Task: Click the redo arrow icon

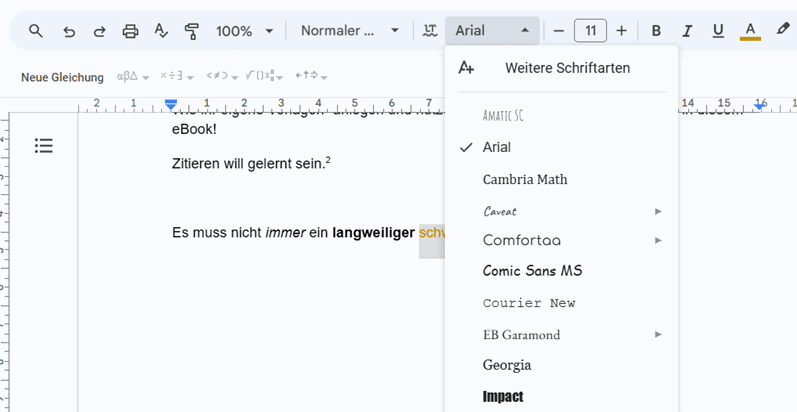Action: coord(99,31)
